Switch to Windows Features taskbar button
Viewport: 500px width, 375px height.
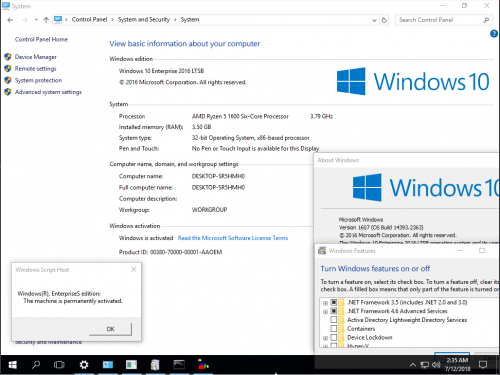click(155, 365)
